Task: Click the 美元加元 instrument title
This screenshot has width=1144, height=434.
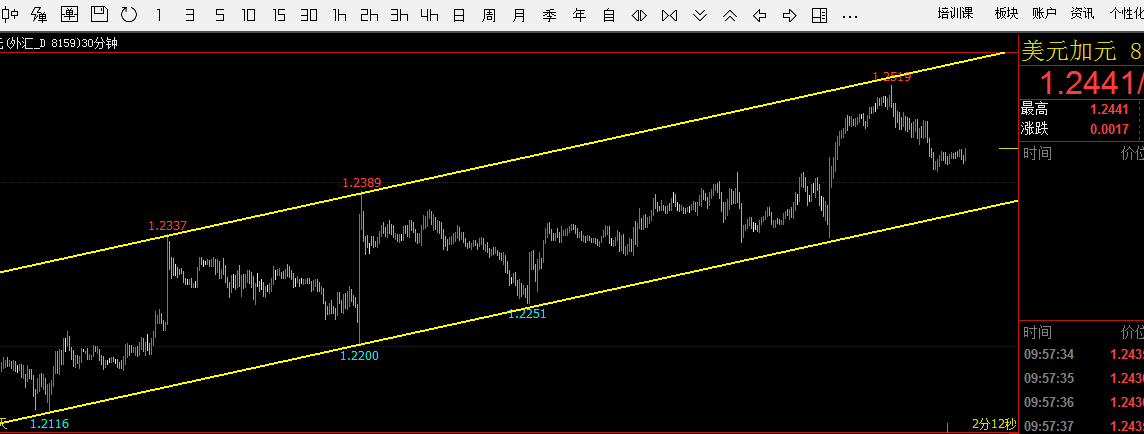Action: 1070,50
